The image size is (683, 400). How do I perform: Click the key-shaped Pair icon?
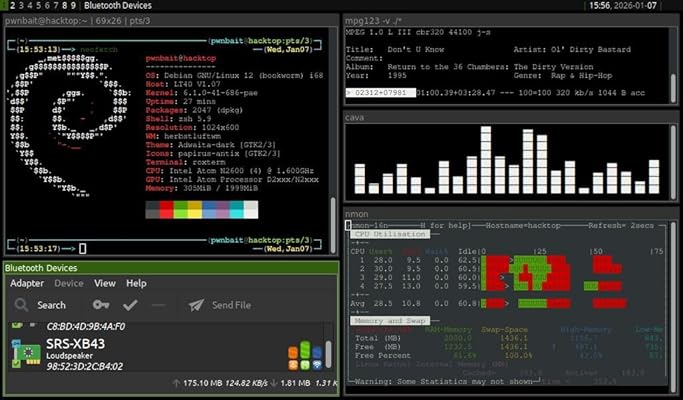(101, 305)
